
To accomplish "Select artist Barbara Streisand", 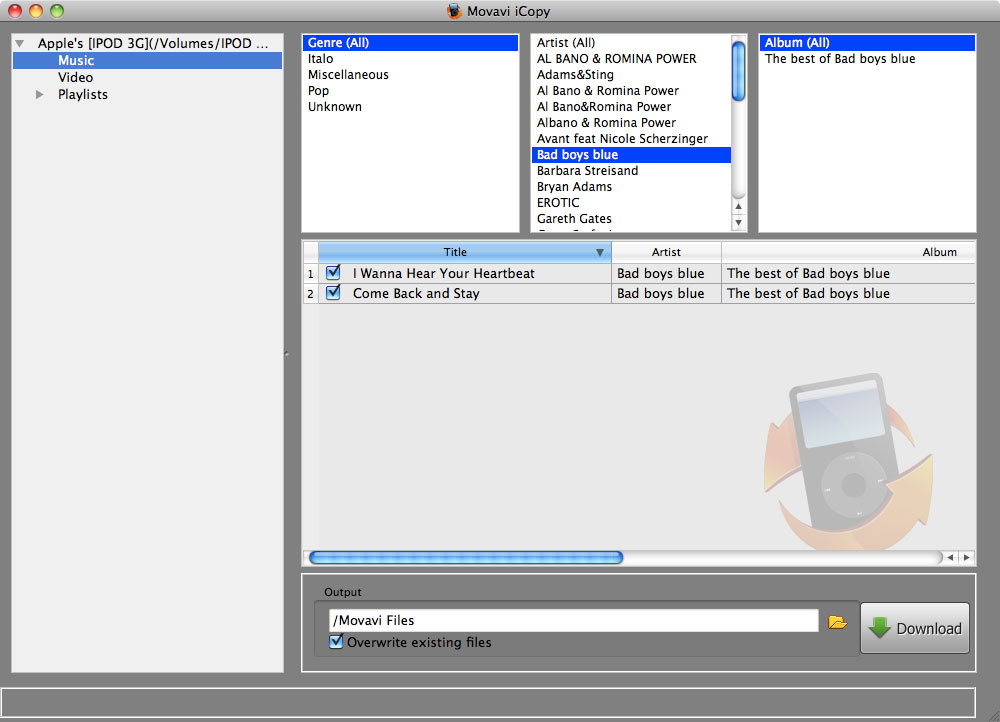I will pos(631,171).
